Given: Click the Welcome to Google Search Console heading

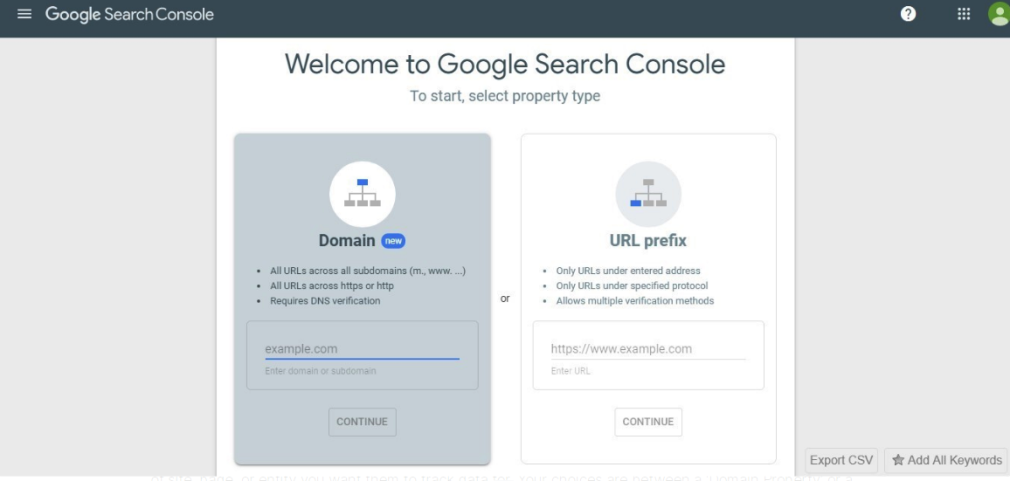Looking at the screenshot, I should point(505,64).
